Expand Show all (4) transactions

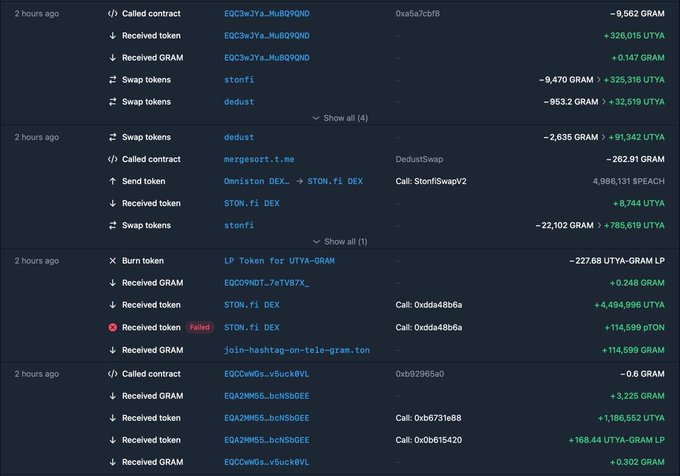point(340,118)
